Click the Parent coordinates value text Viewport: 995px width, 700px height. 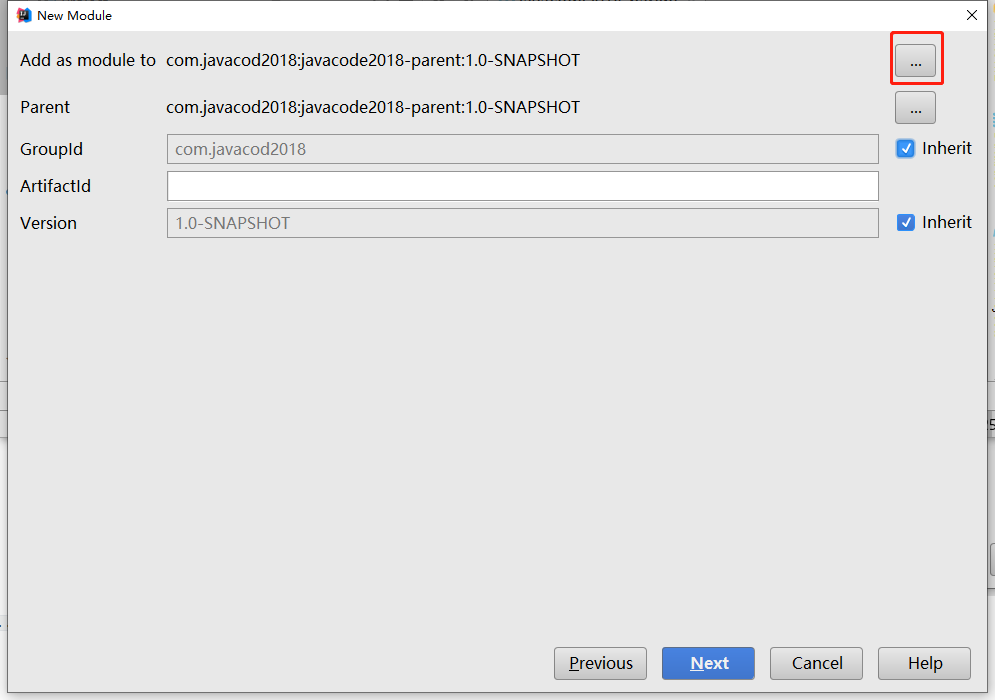(x=372, y=107)
